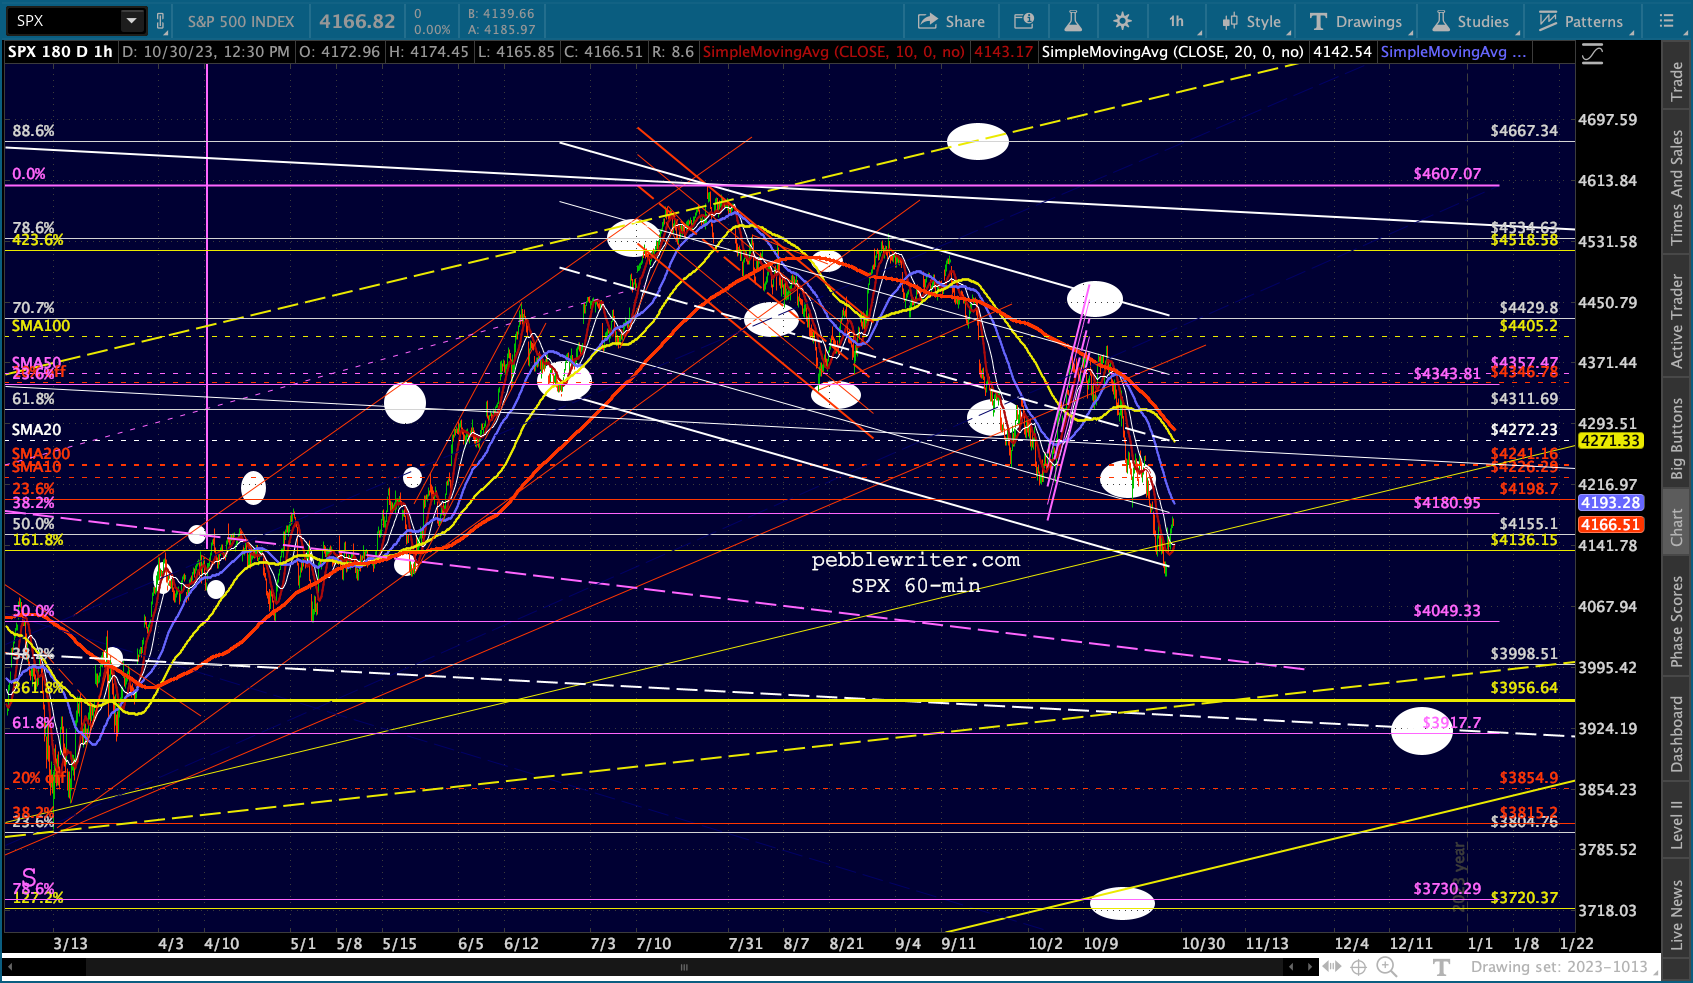Open the 1h timeframe dropdown
Viewport: 1693px width, 983px height.
point(1176,21)
